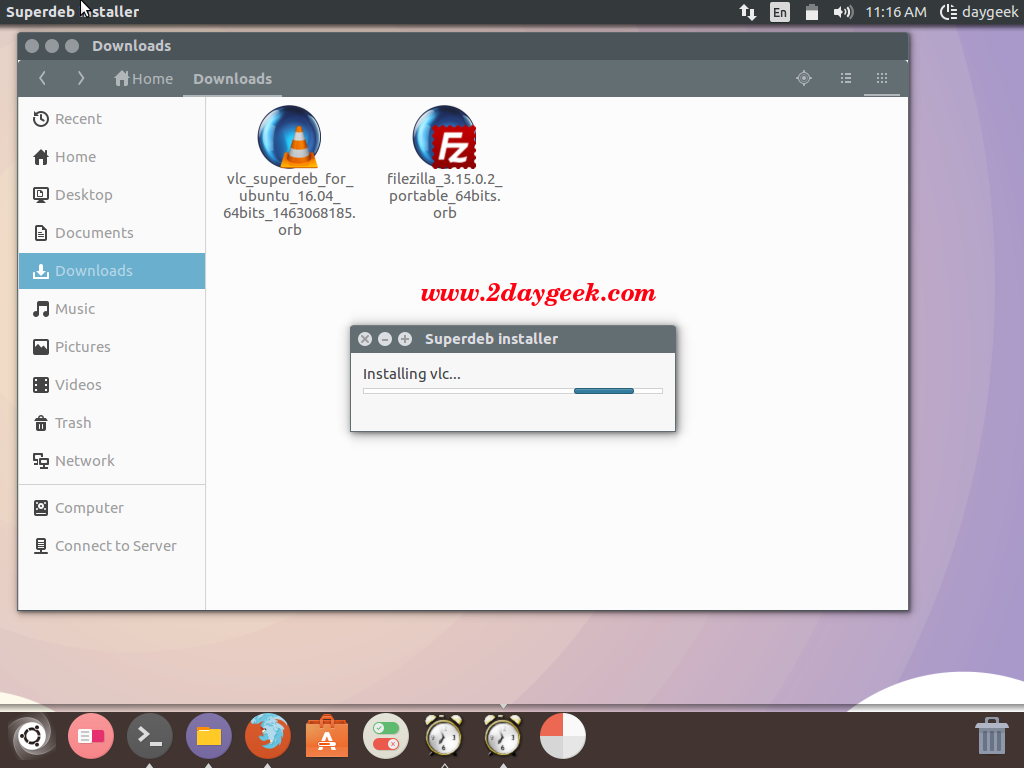Minimize the Superdeb installer dialog
The image size is (1024, 768).
[x=385, y=339]
